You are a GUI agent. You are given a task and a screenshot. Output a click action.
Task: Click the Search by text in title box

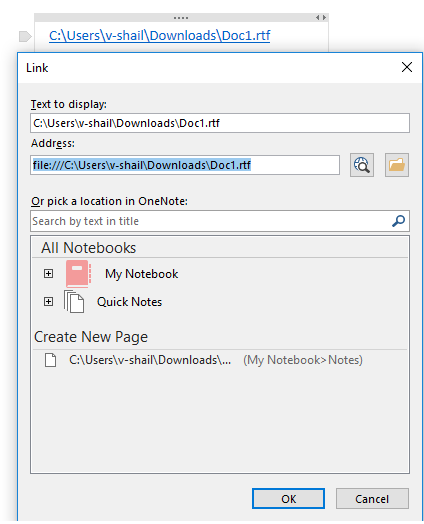[220, 221]
